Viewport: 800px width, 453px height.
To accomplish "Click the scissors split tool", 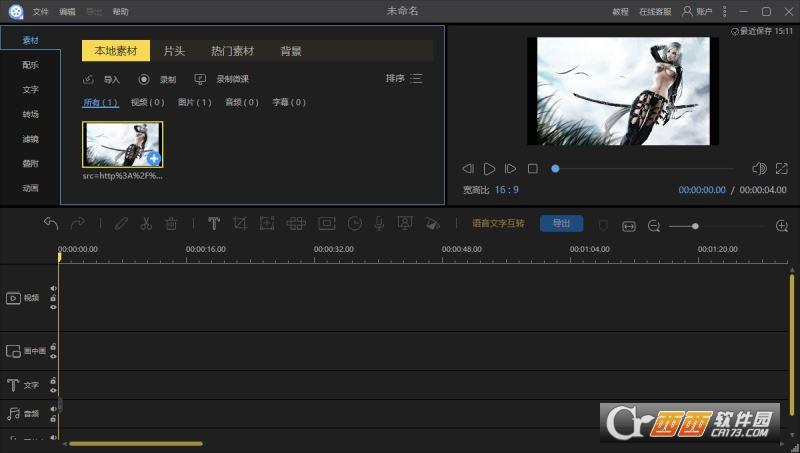I will [146, 223].
